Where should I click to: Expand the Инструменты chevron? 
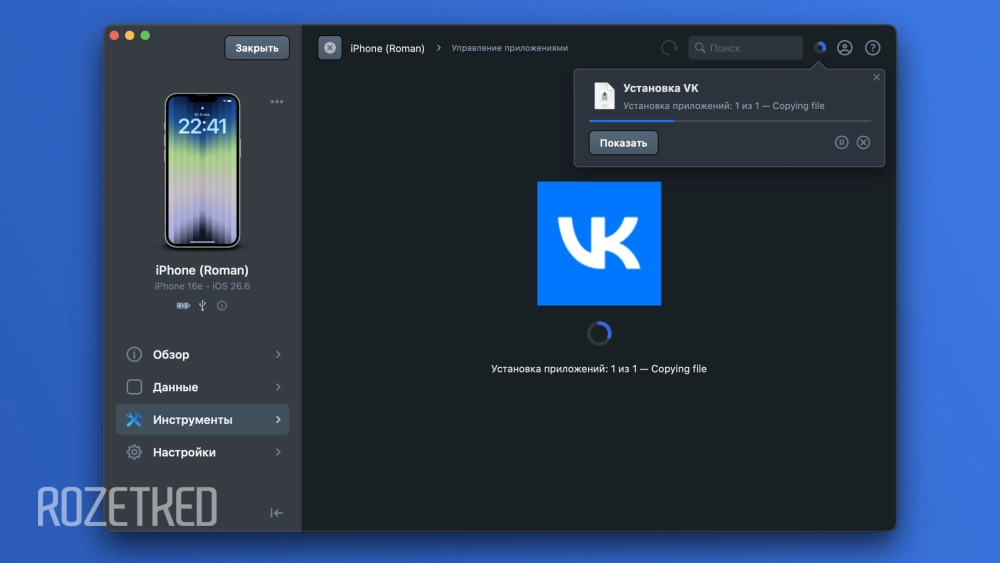(278, 420)
